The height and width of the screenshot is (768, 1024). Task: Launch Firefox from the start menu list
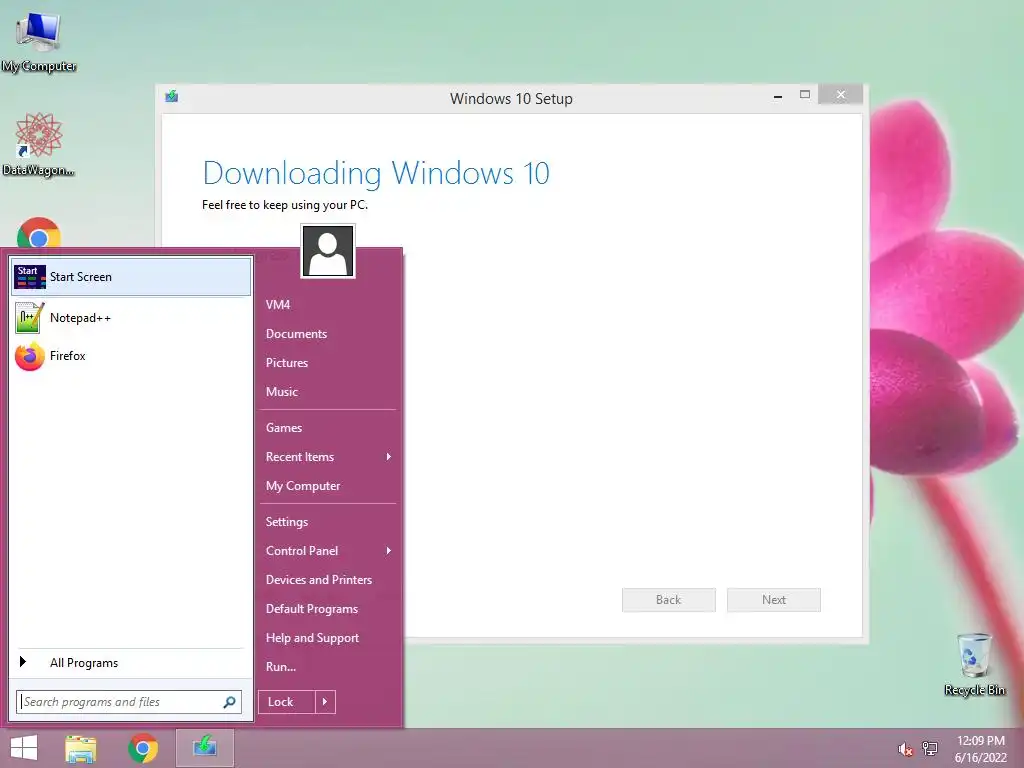[131, 356]
